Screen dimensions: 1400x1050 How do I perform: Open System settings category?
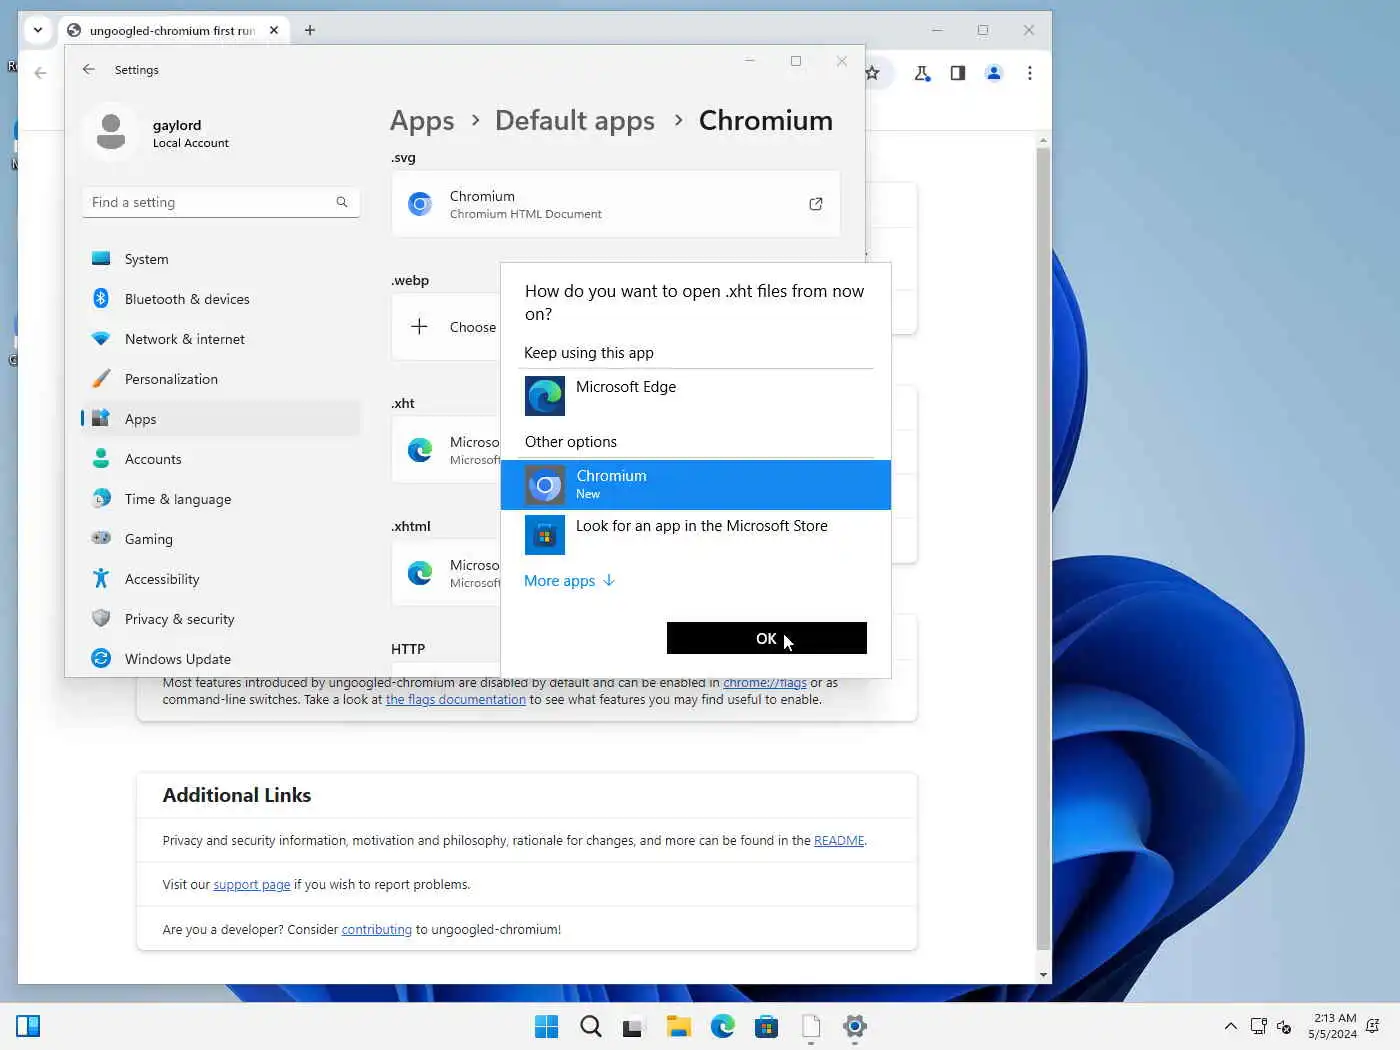pos(221,259)
